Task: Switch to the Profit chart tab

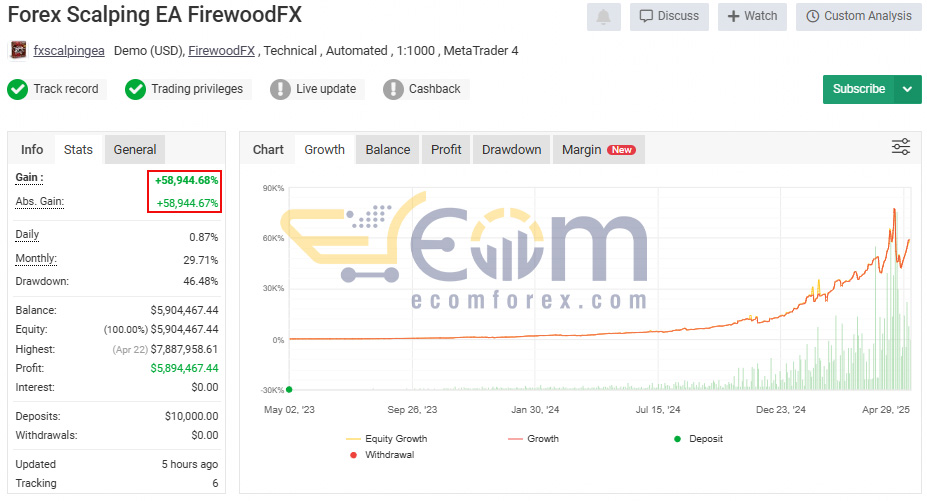Action: click(446, 150)
